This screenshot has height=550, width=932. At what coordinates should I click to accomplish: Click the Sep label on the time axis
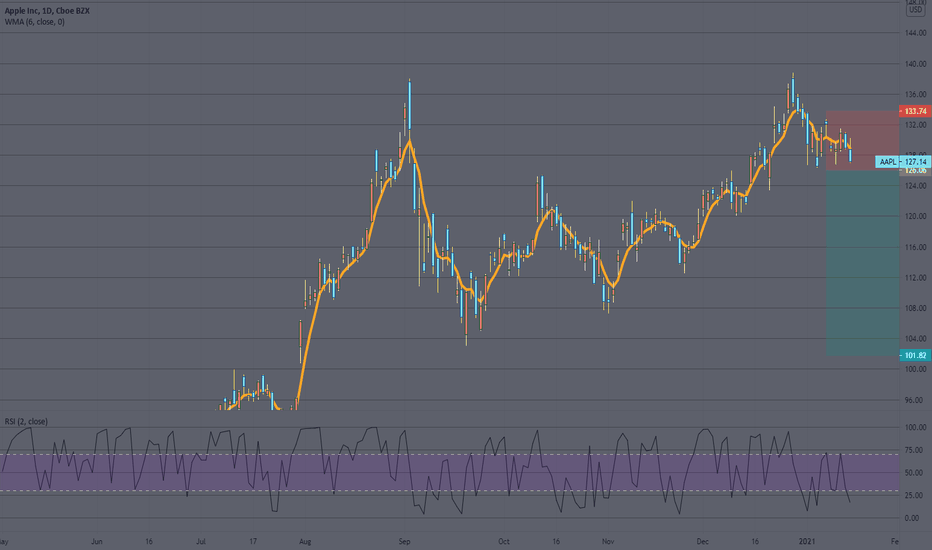404,542
